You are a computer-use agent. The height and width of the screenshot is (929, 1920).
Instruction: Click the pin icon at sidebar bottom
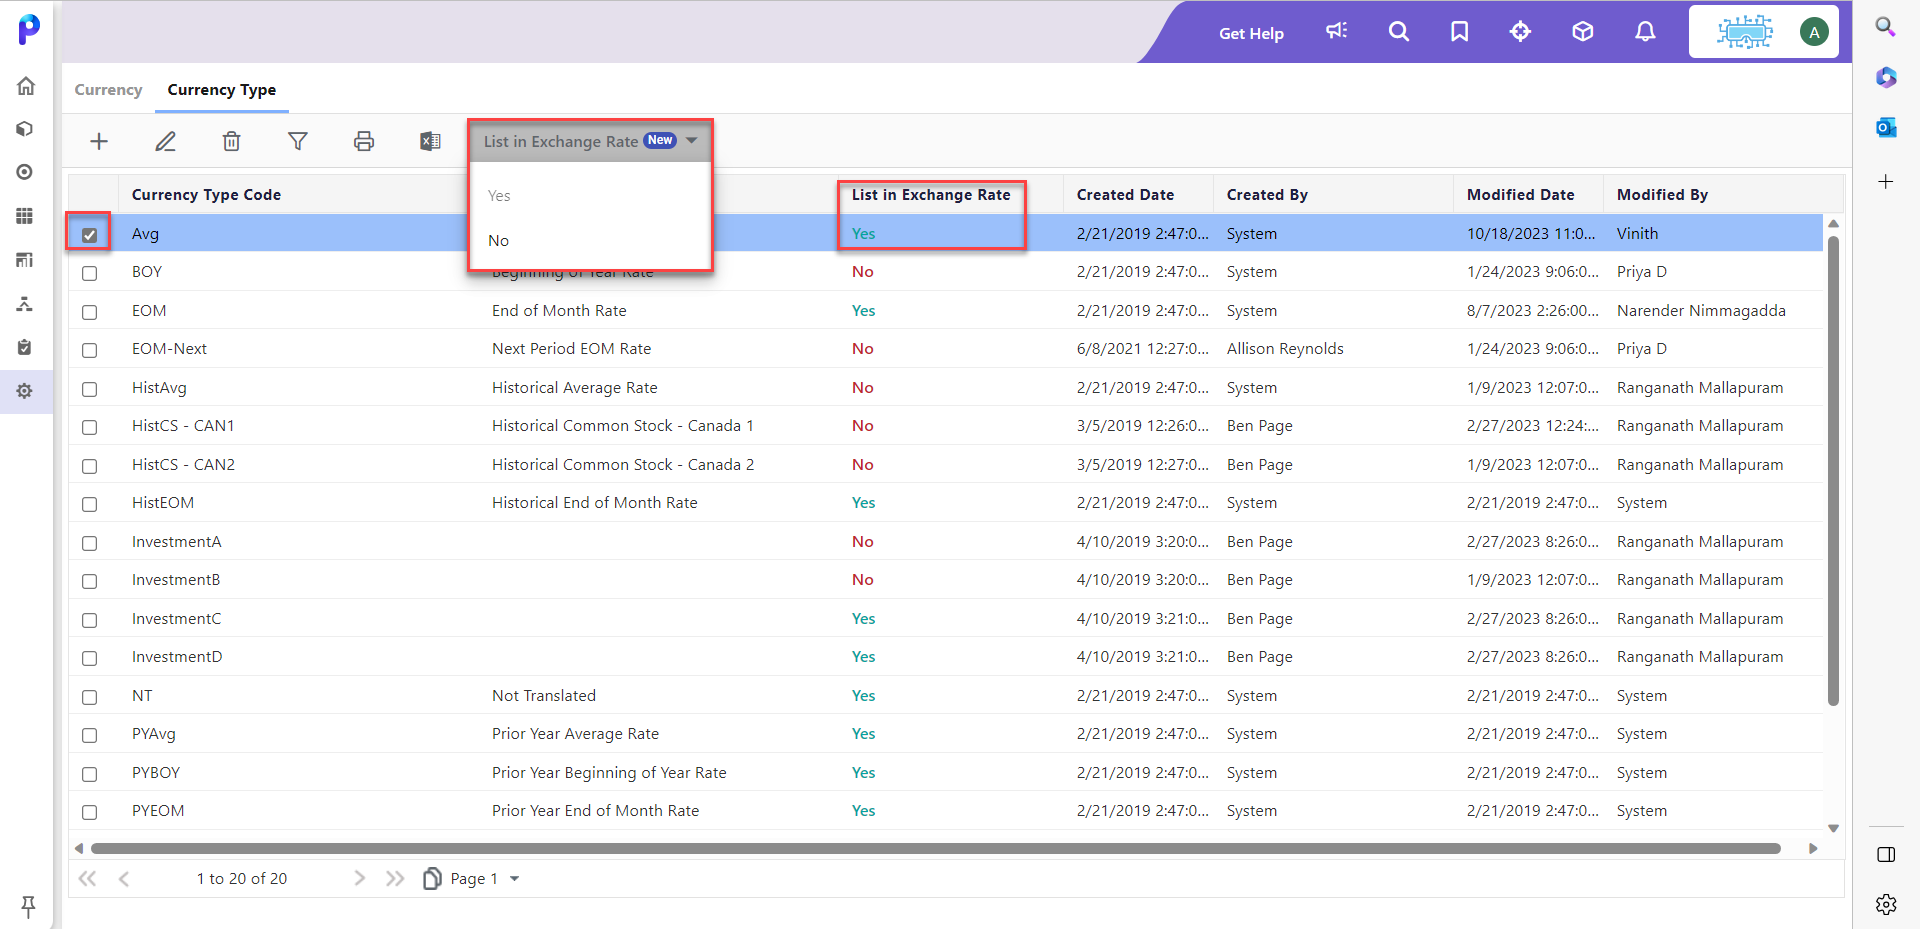pyautogui.click(x=28, y=907)
